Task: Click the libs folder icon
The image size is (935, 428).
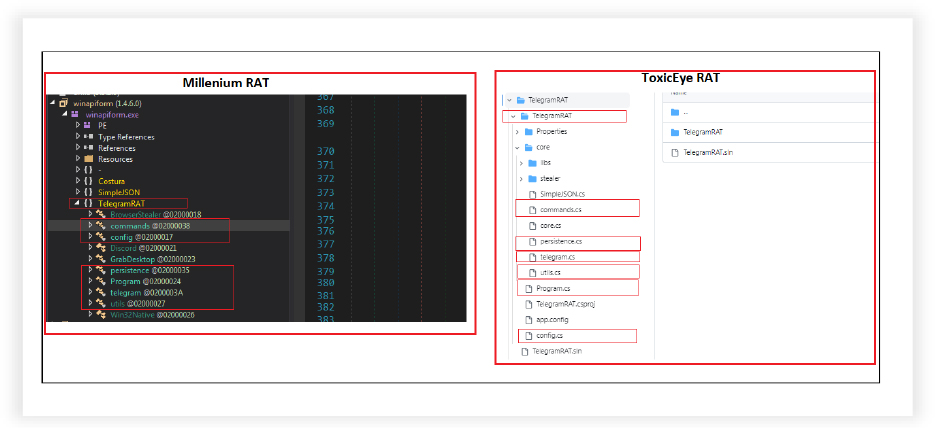Action: pyautogui.click(x=532, y=163)
